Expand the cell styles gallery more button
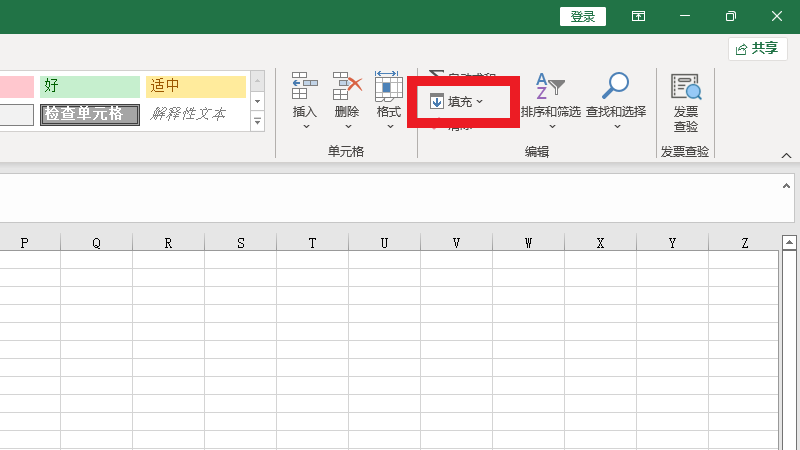Image resolution: width=800 pixels, height=450 pixels. (257, 122)
